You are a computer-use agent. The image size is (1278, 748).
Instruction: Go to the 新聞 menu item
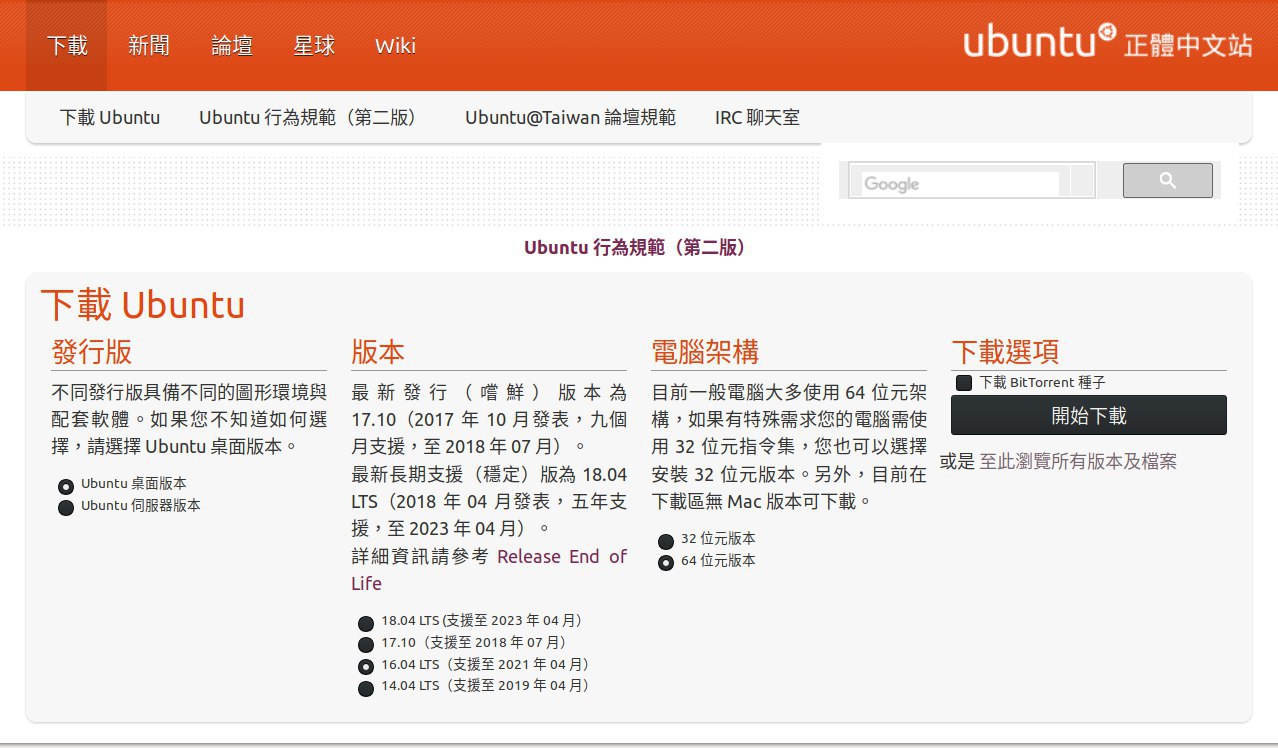click(x=149, y=46)
